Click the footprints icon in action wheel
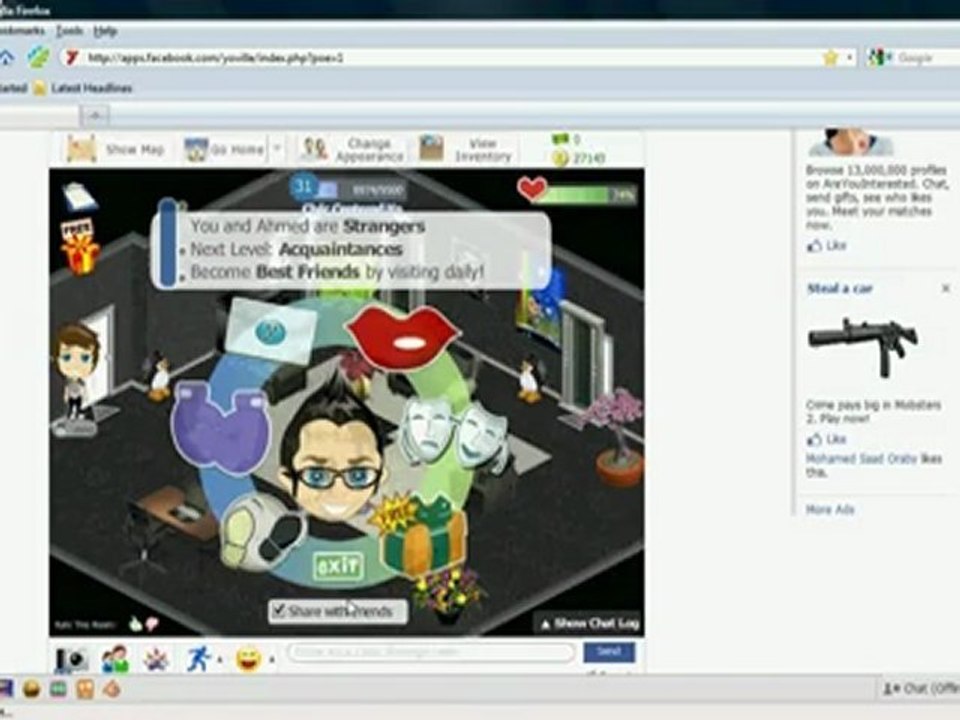 [263, 535]
